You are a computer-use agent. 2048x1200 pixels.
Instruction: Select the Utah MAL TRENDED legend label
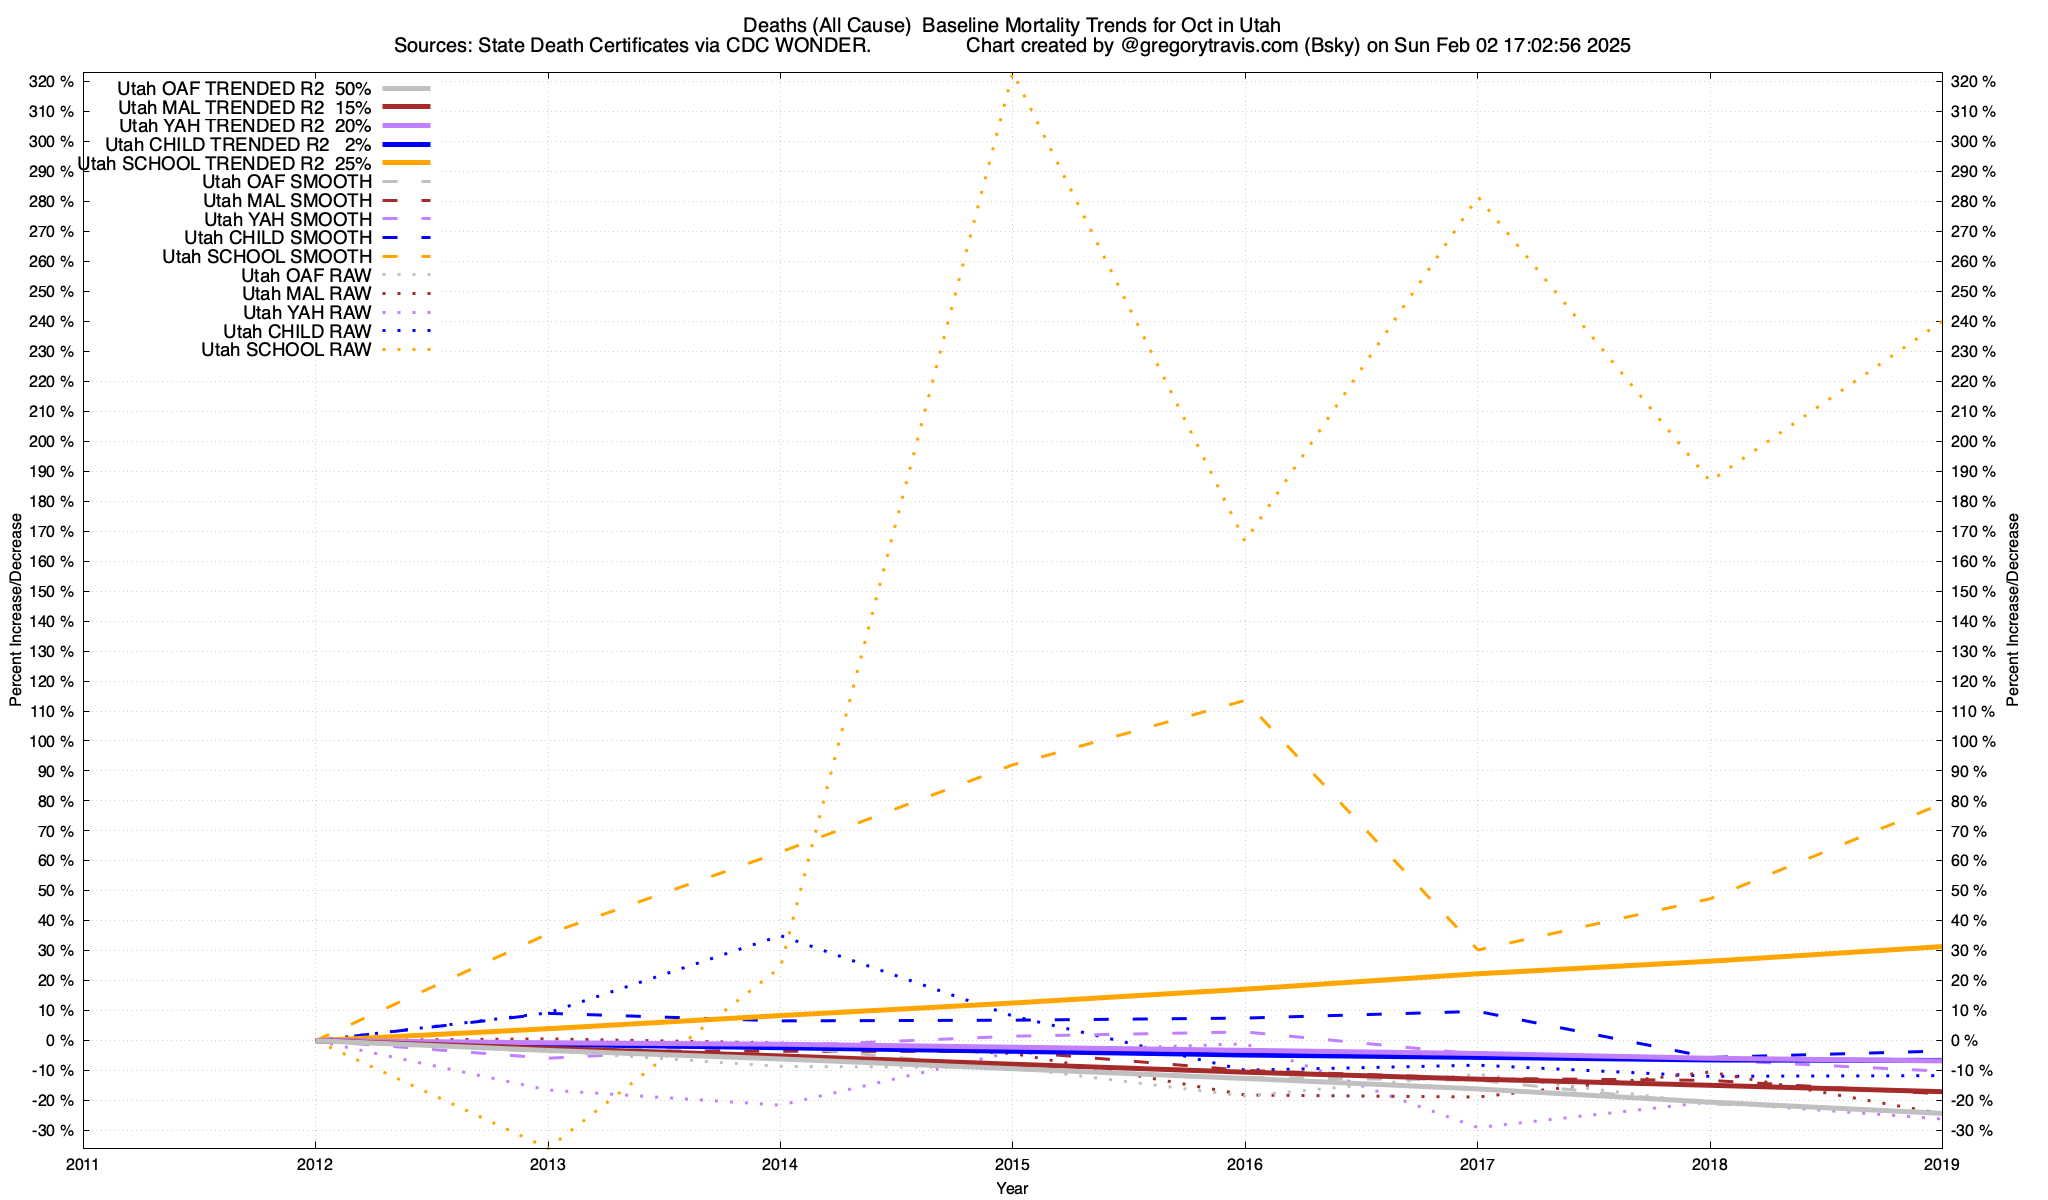click(244, 107)
